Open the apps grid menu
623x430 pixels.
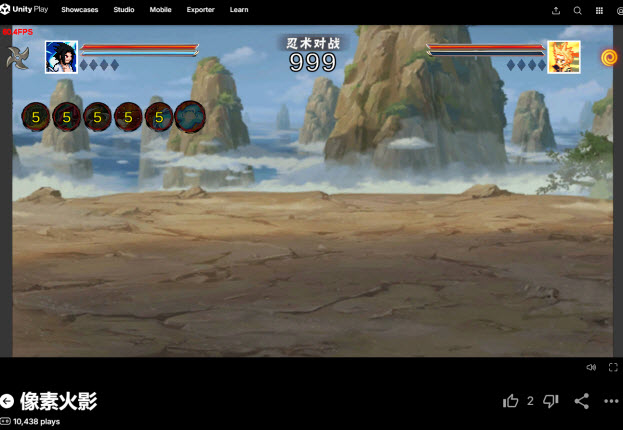tap(599, 10)
